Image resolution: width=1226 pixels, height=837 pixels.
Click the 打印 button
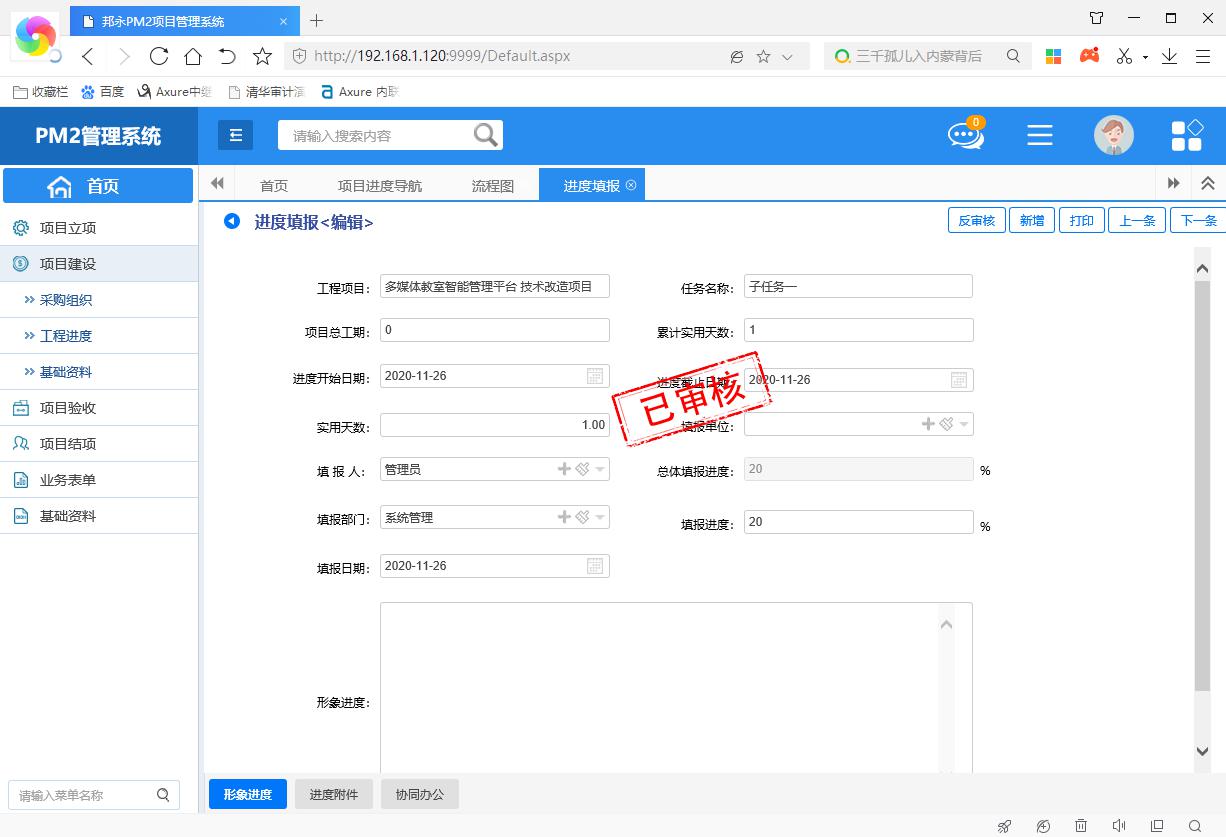1081,221
